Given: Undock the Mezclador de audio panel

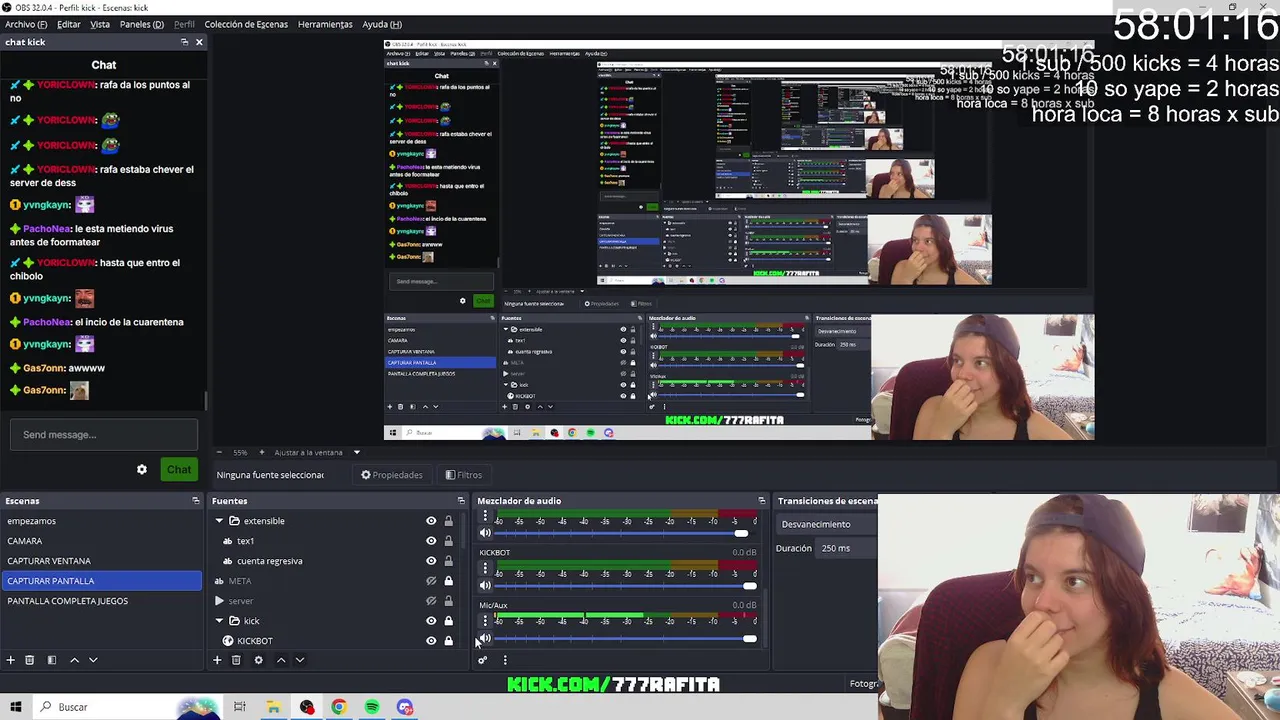Looking at the screenshot, I should [x=762, y=501].
